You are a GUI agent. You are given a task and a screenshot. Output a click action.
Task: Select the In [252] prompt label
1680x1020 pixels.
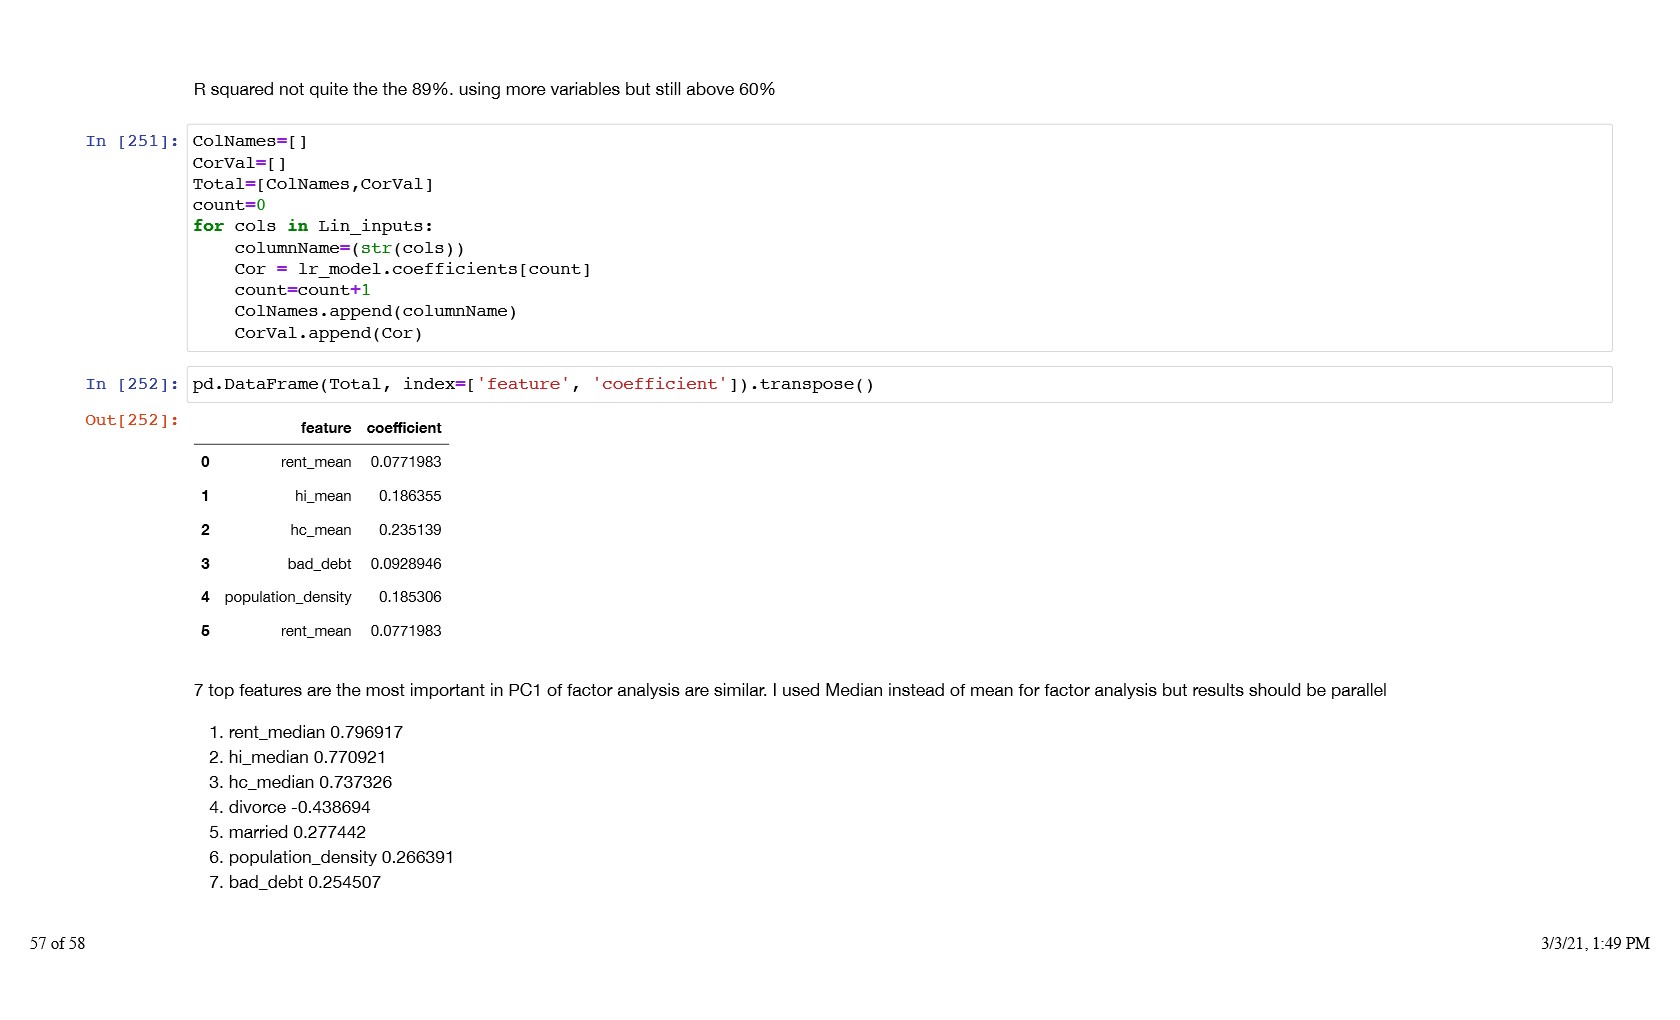click(x=131, y=384)
